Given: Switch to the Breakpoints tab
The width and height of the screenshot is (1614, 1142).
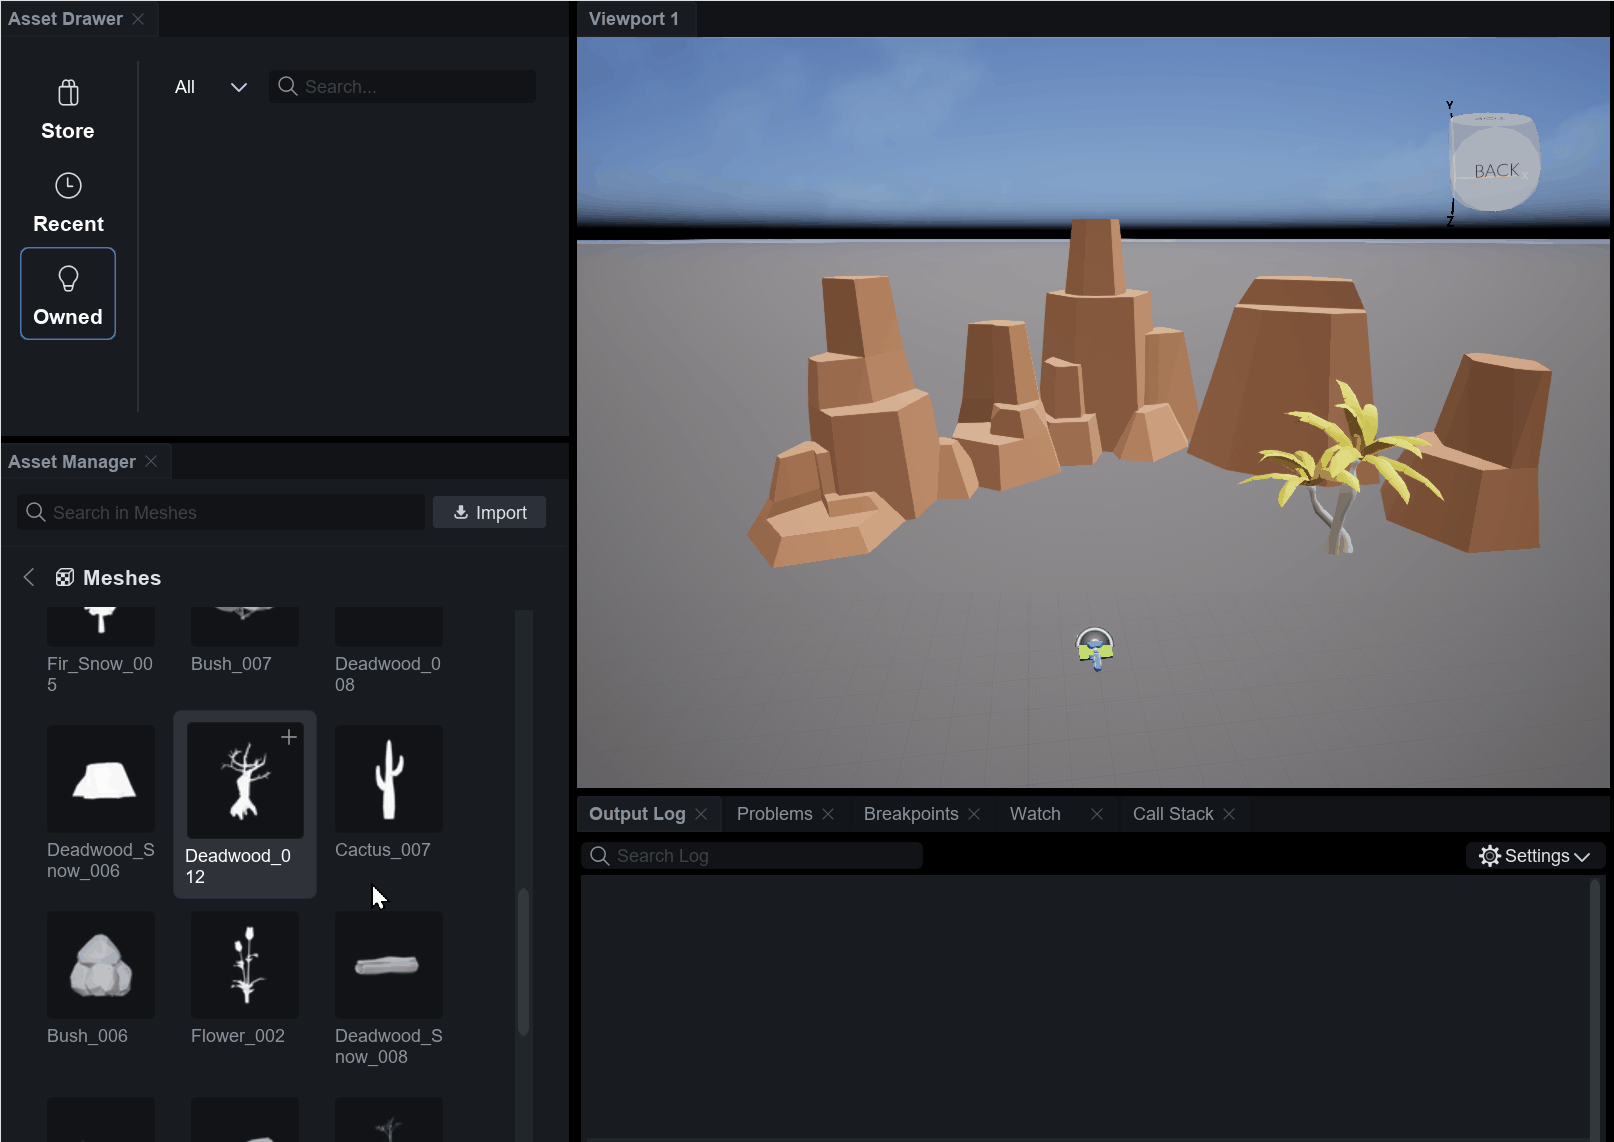Looking at the screenshot, I should [x=910, y=814].
